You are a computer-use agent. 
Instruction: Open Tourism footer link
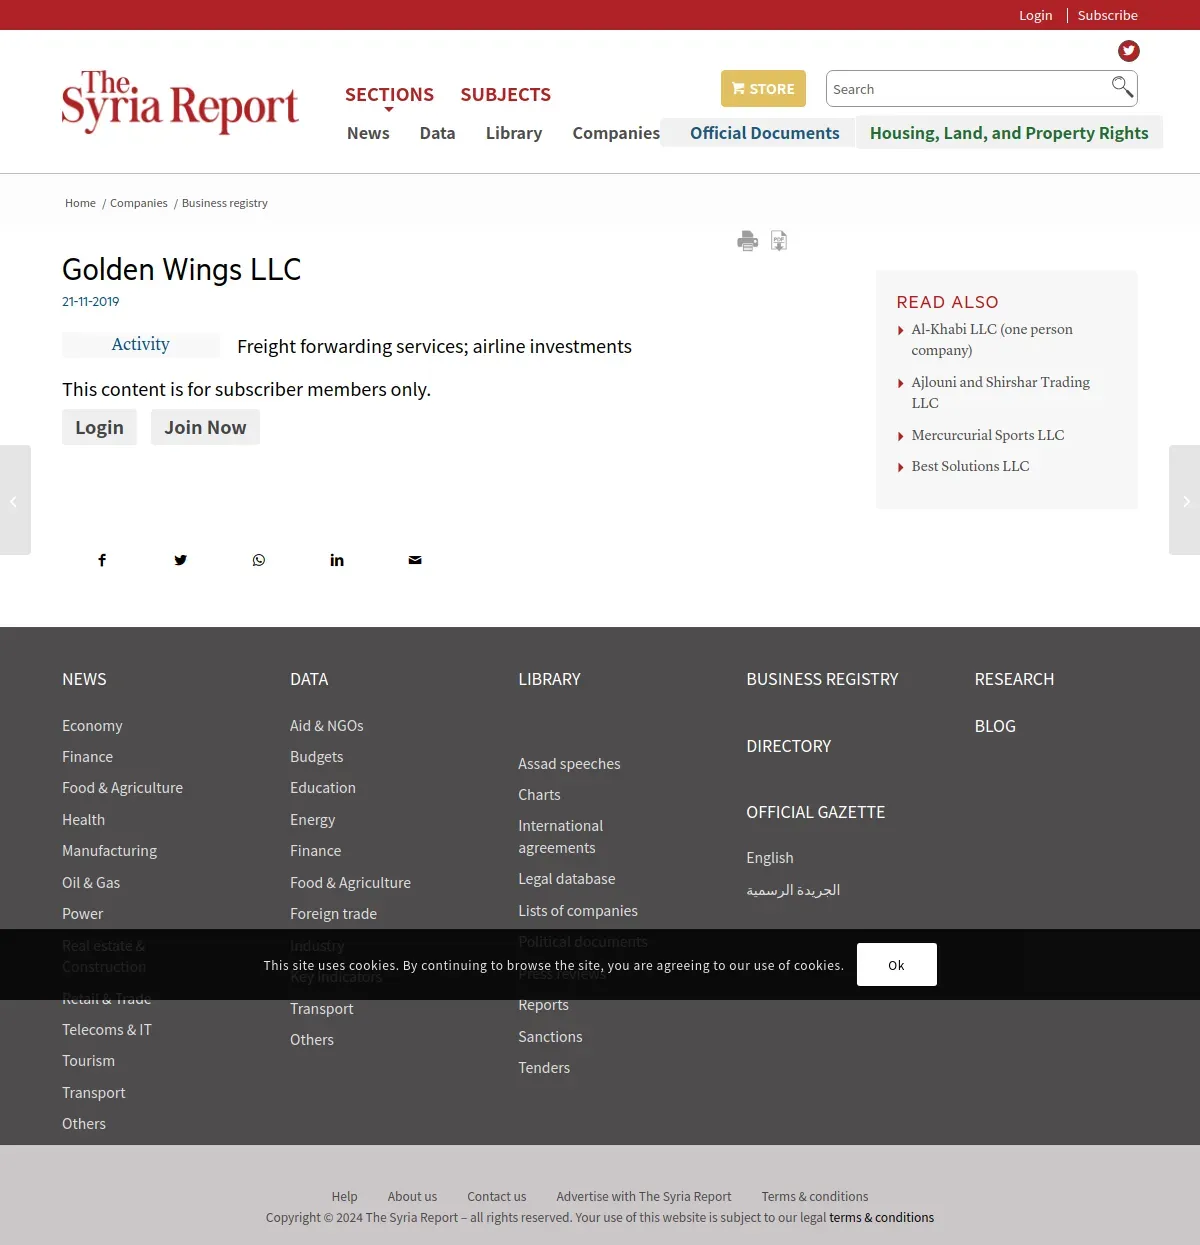pos(88,1061)
